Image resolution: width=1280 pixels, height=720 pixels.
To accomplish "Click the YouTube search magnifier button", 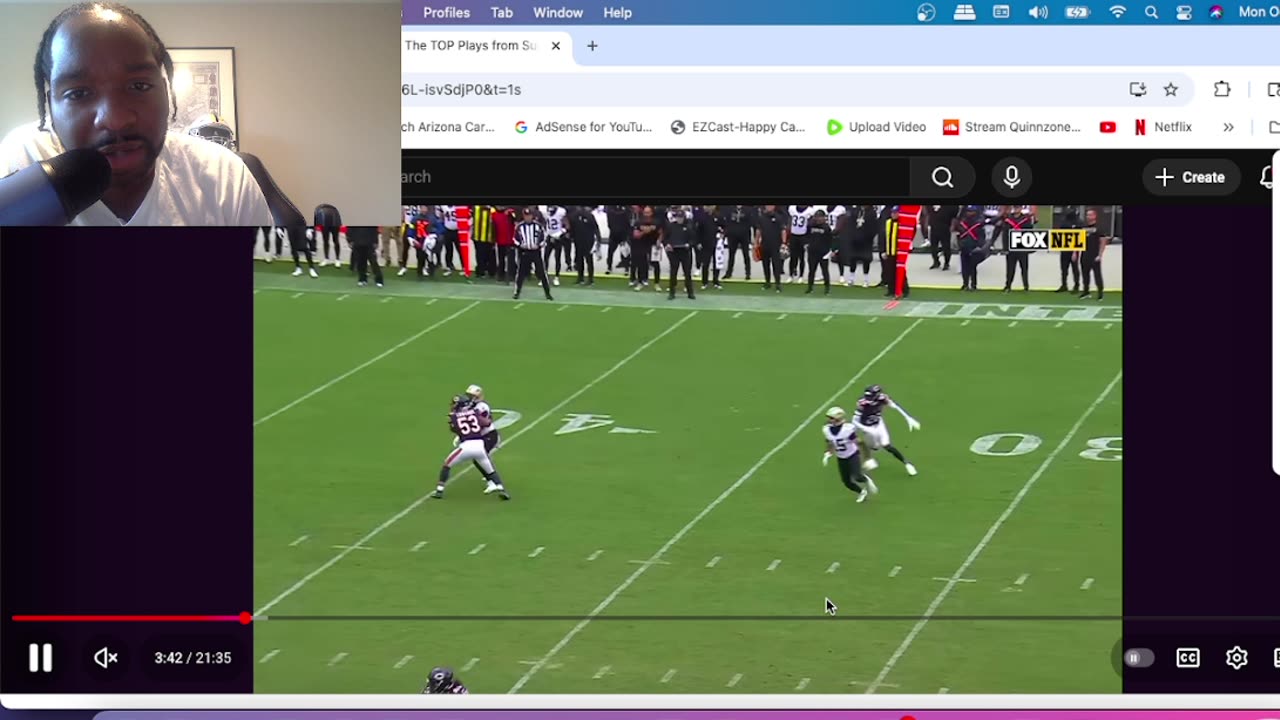I will 942,177.
